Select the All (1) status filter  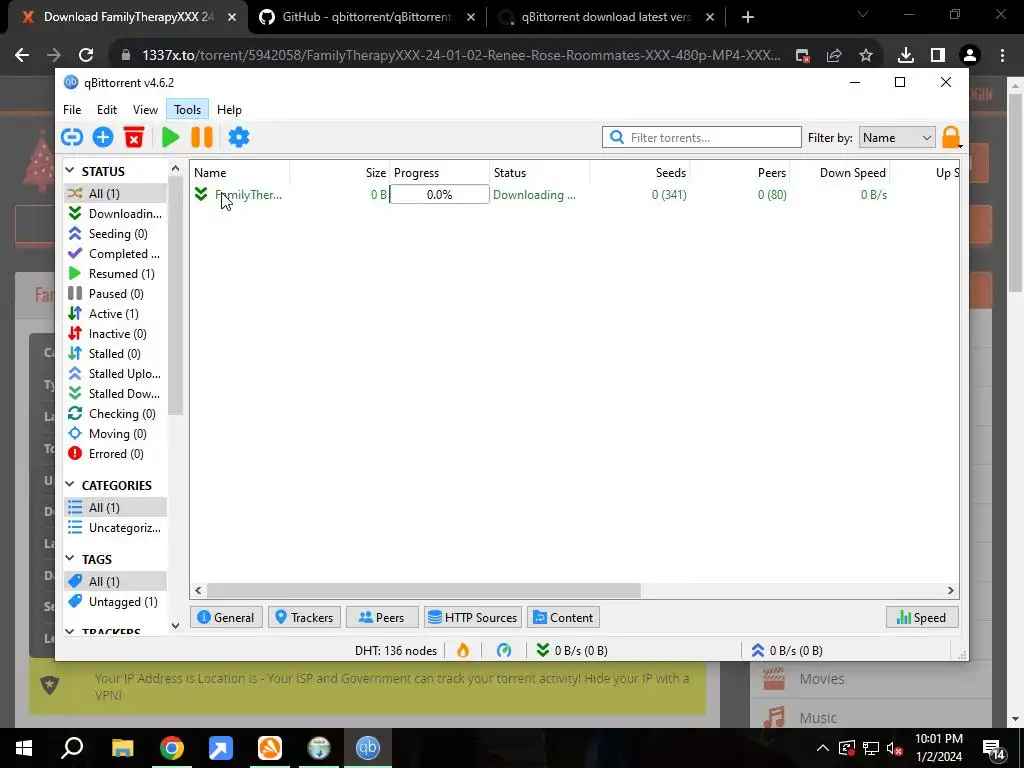pos(116,193)
